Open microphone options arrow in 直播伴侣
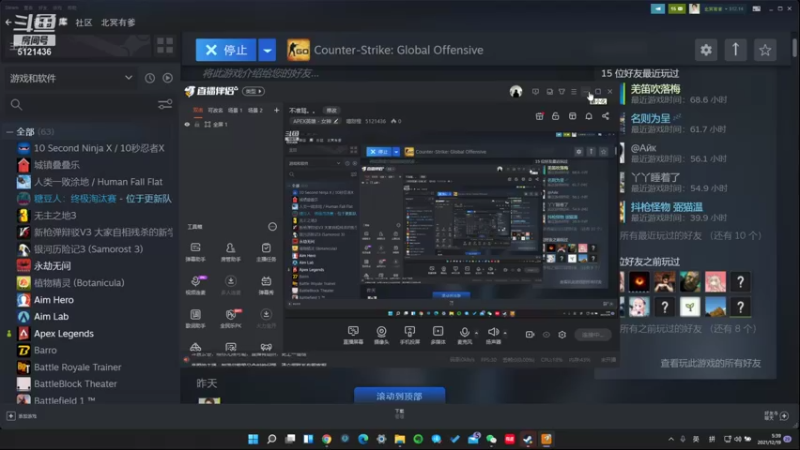 tap(477, 333)
